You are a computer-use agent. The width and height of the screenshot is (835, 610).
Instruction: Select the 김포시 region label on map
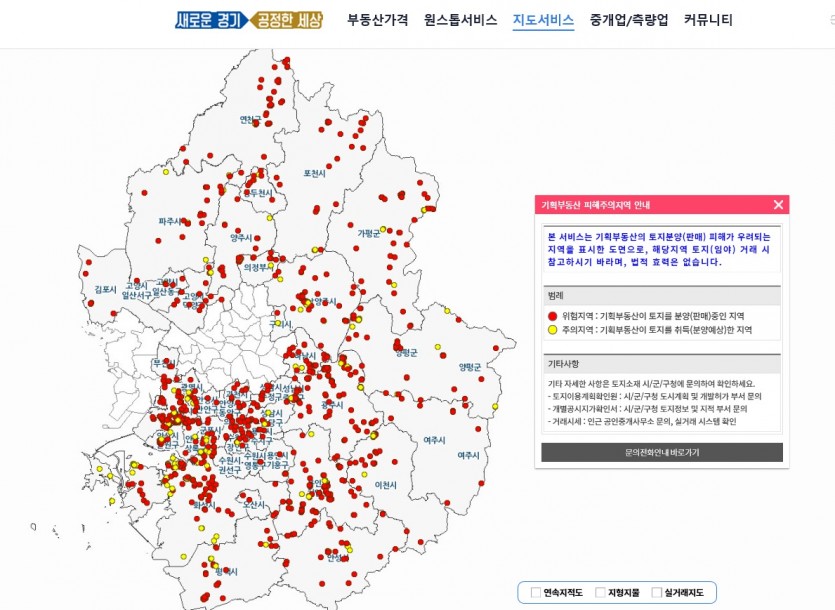tap(105, 289)
